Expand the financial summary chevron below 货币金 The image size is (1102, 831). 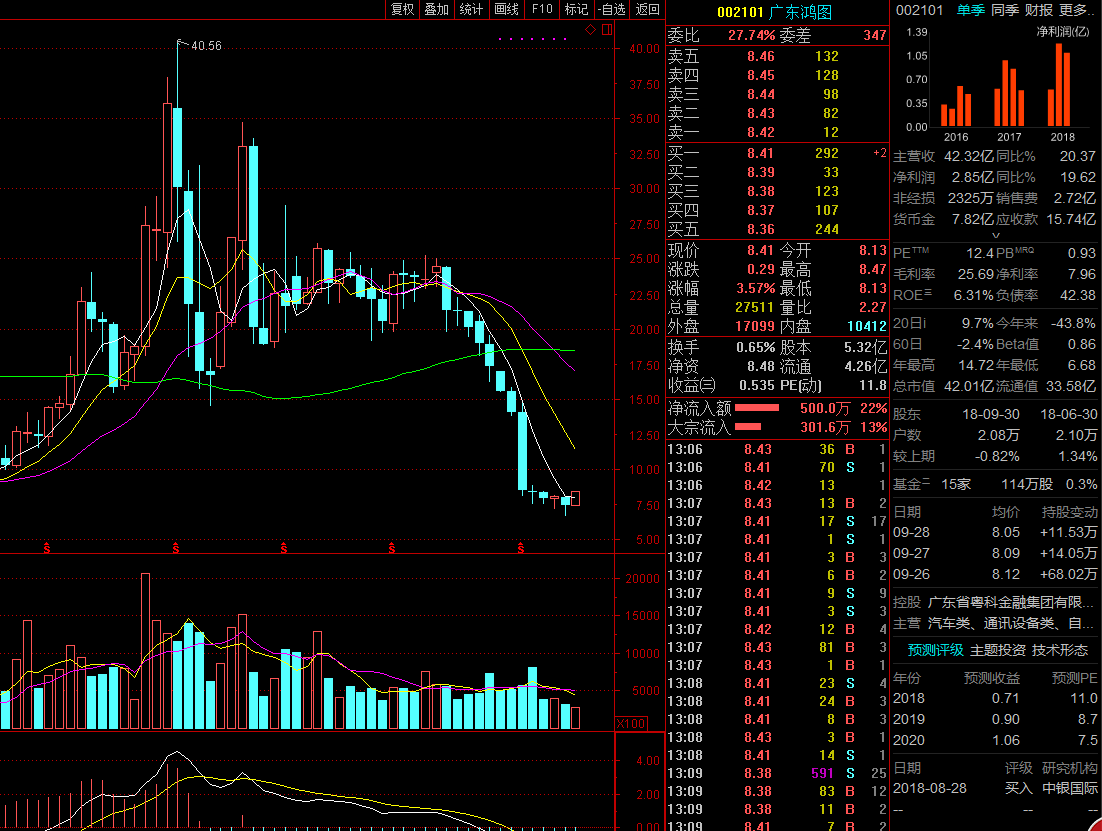[x=994, y=236]
